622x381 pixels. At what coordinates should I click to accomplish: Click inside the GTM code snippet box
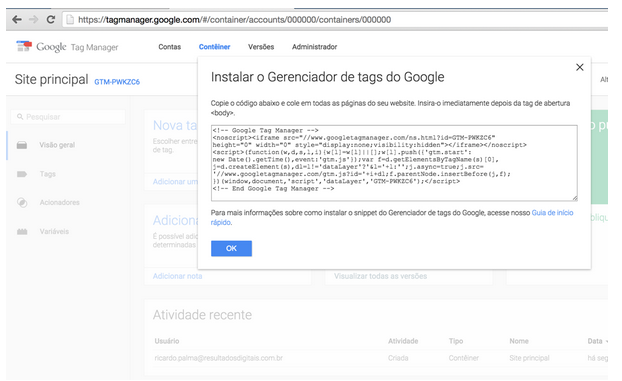click(x=394, y=163)
